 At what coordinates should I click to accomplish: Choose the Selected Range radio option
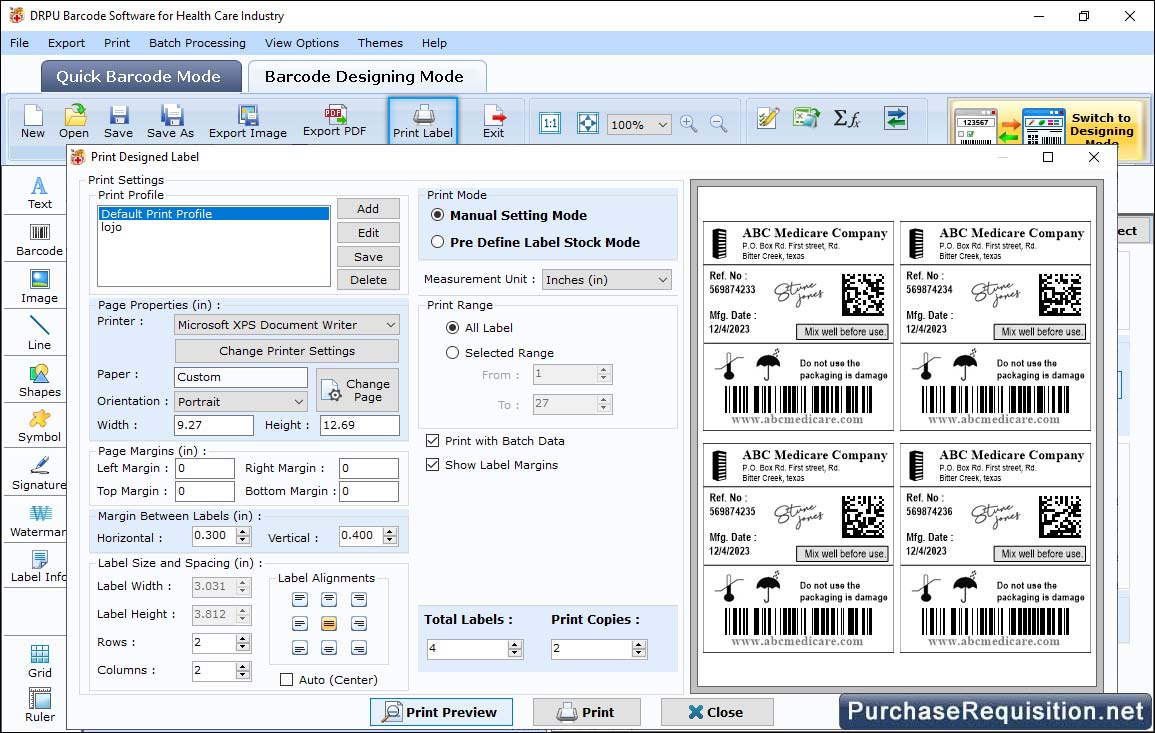(453, 353)
